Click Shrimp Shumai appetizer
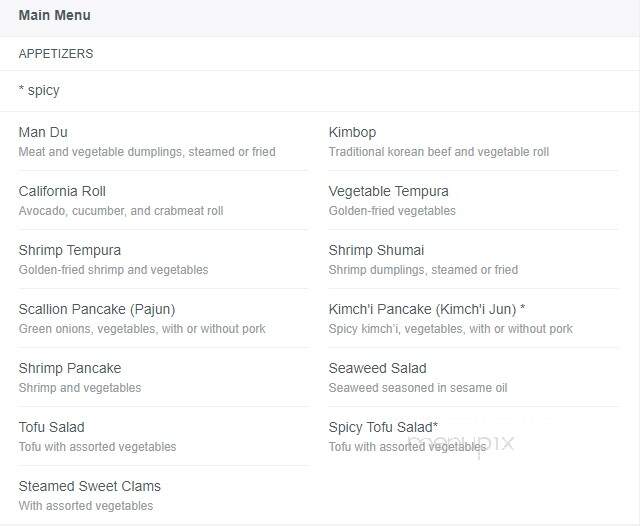The image size is (640, 526). (376, 250)
